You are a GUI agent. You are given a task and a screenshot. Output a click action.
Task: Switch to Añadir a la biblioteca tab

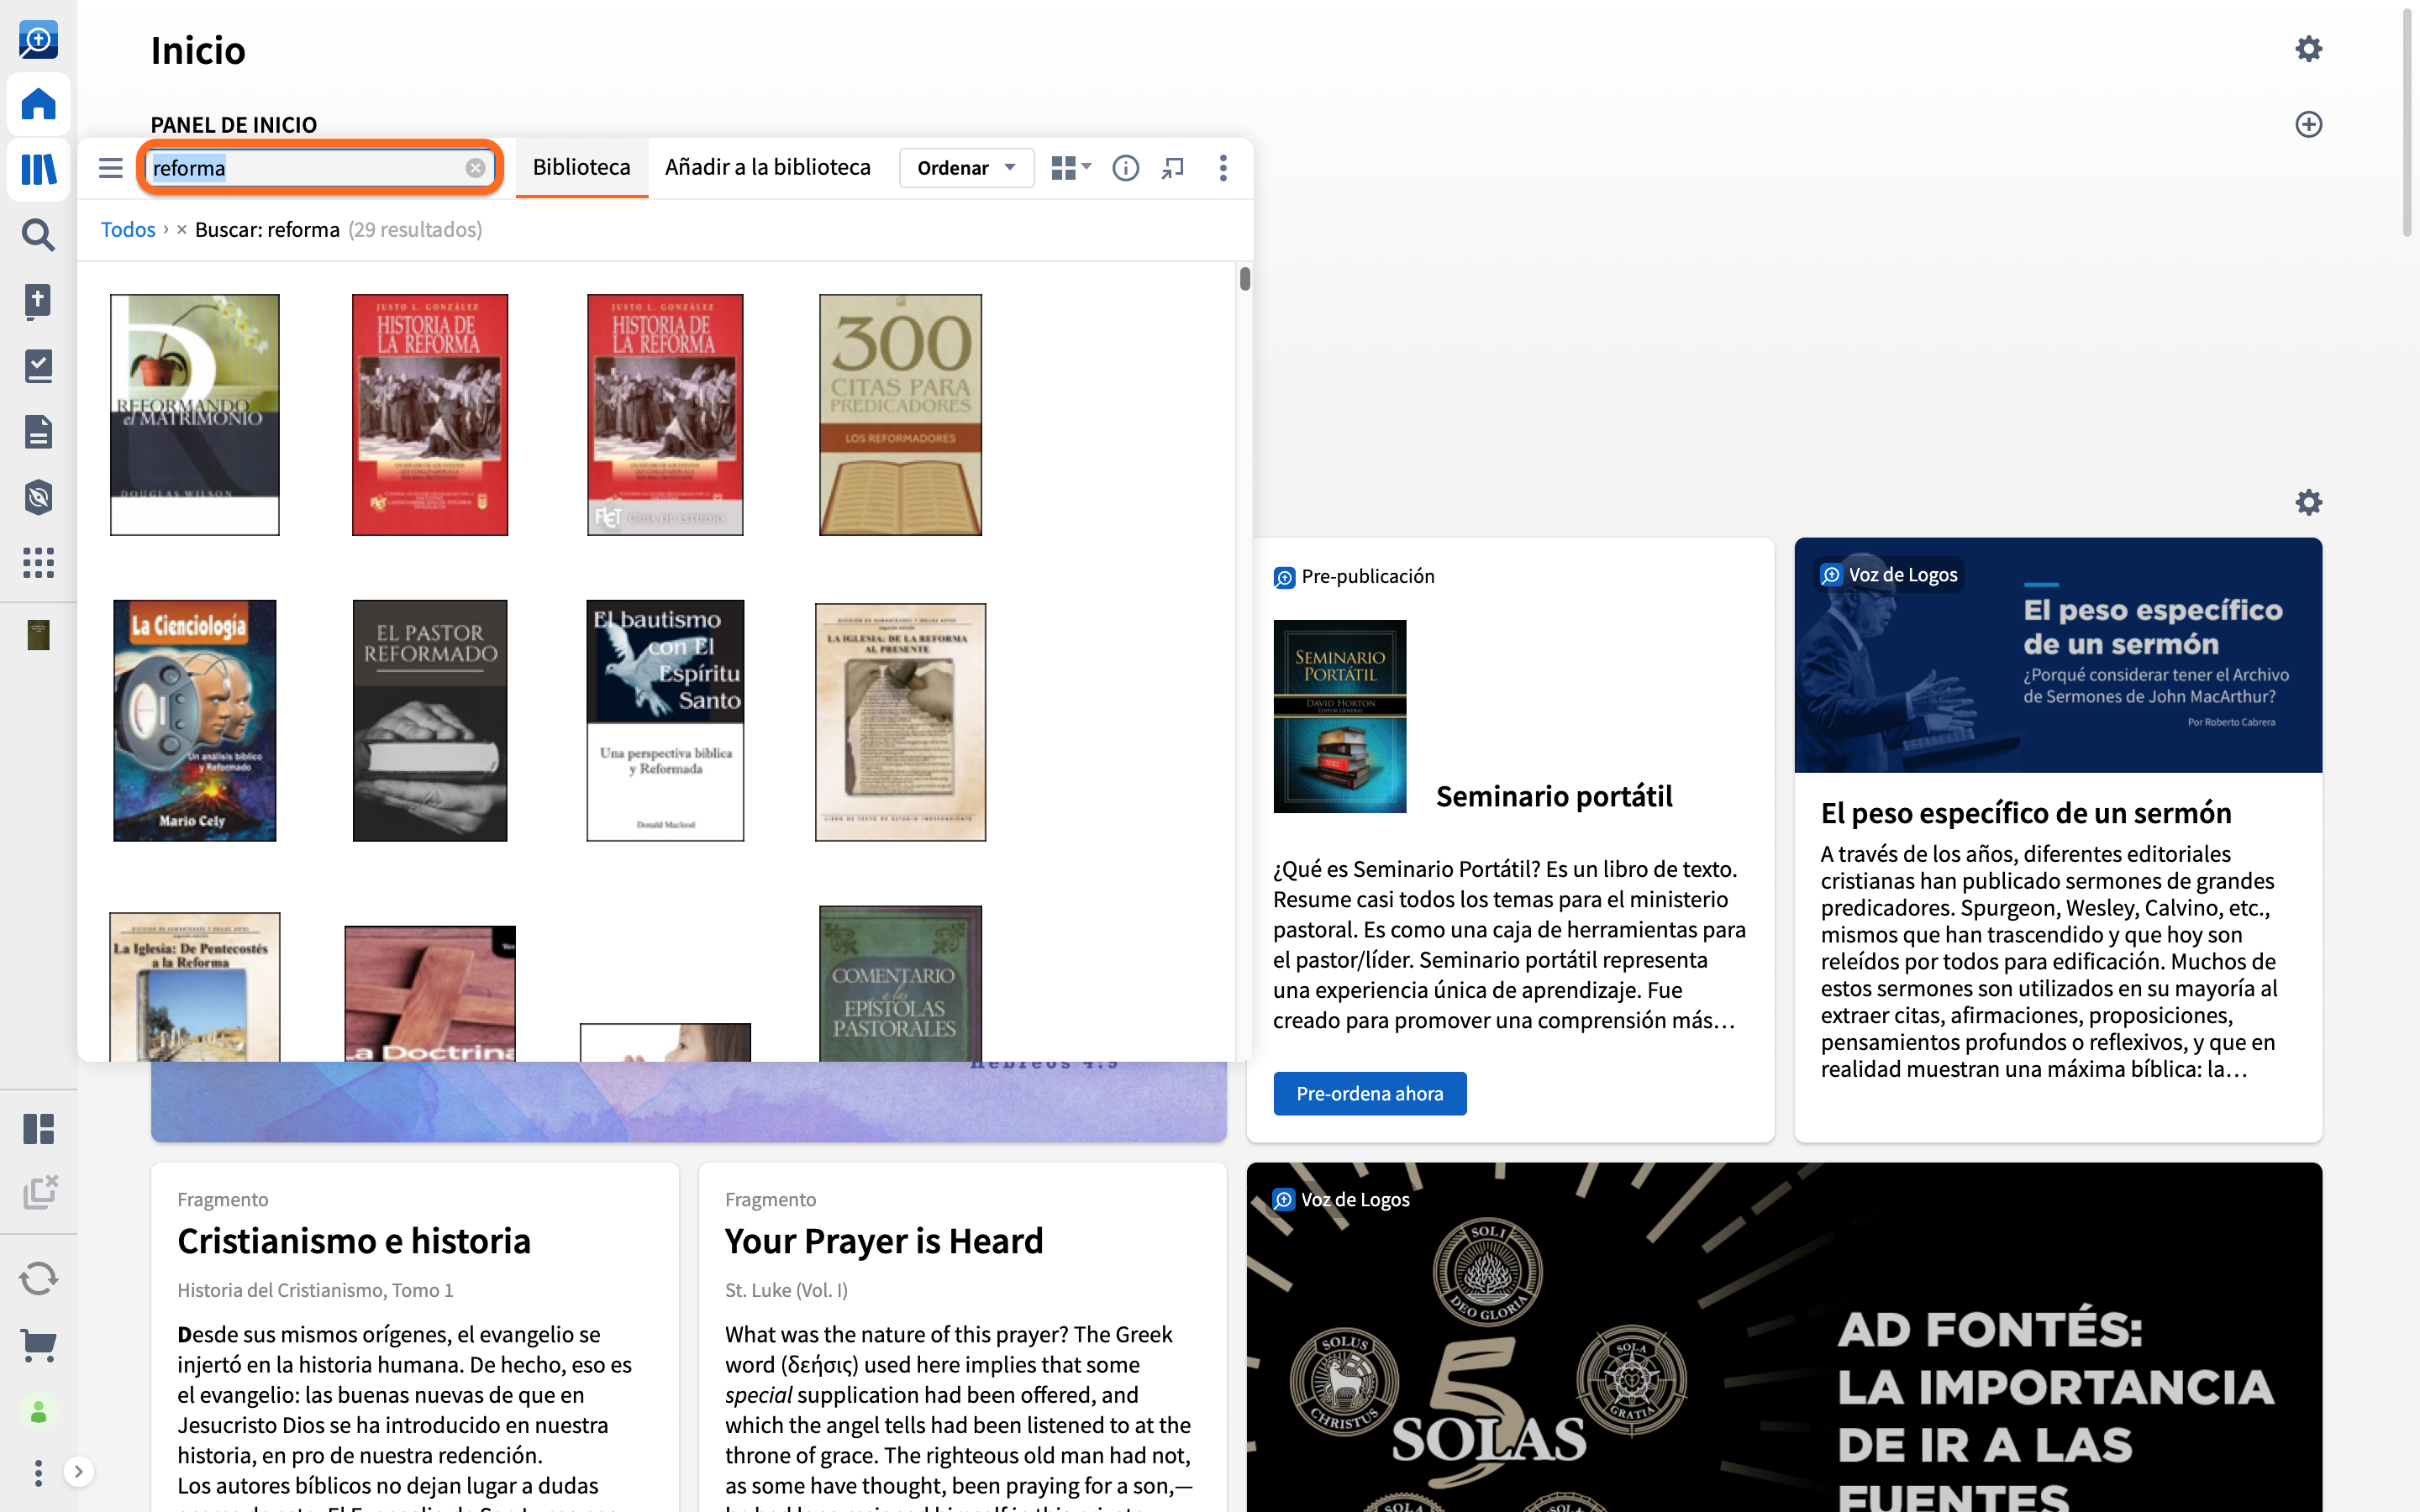click(767, 167)
